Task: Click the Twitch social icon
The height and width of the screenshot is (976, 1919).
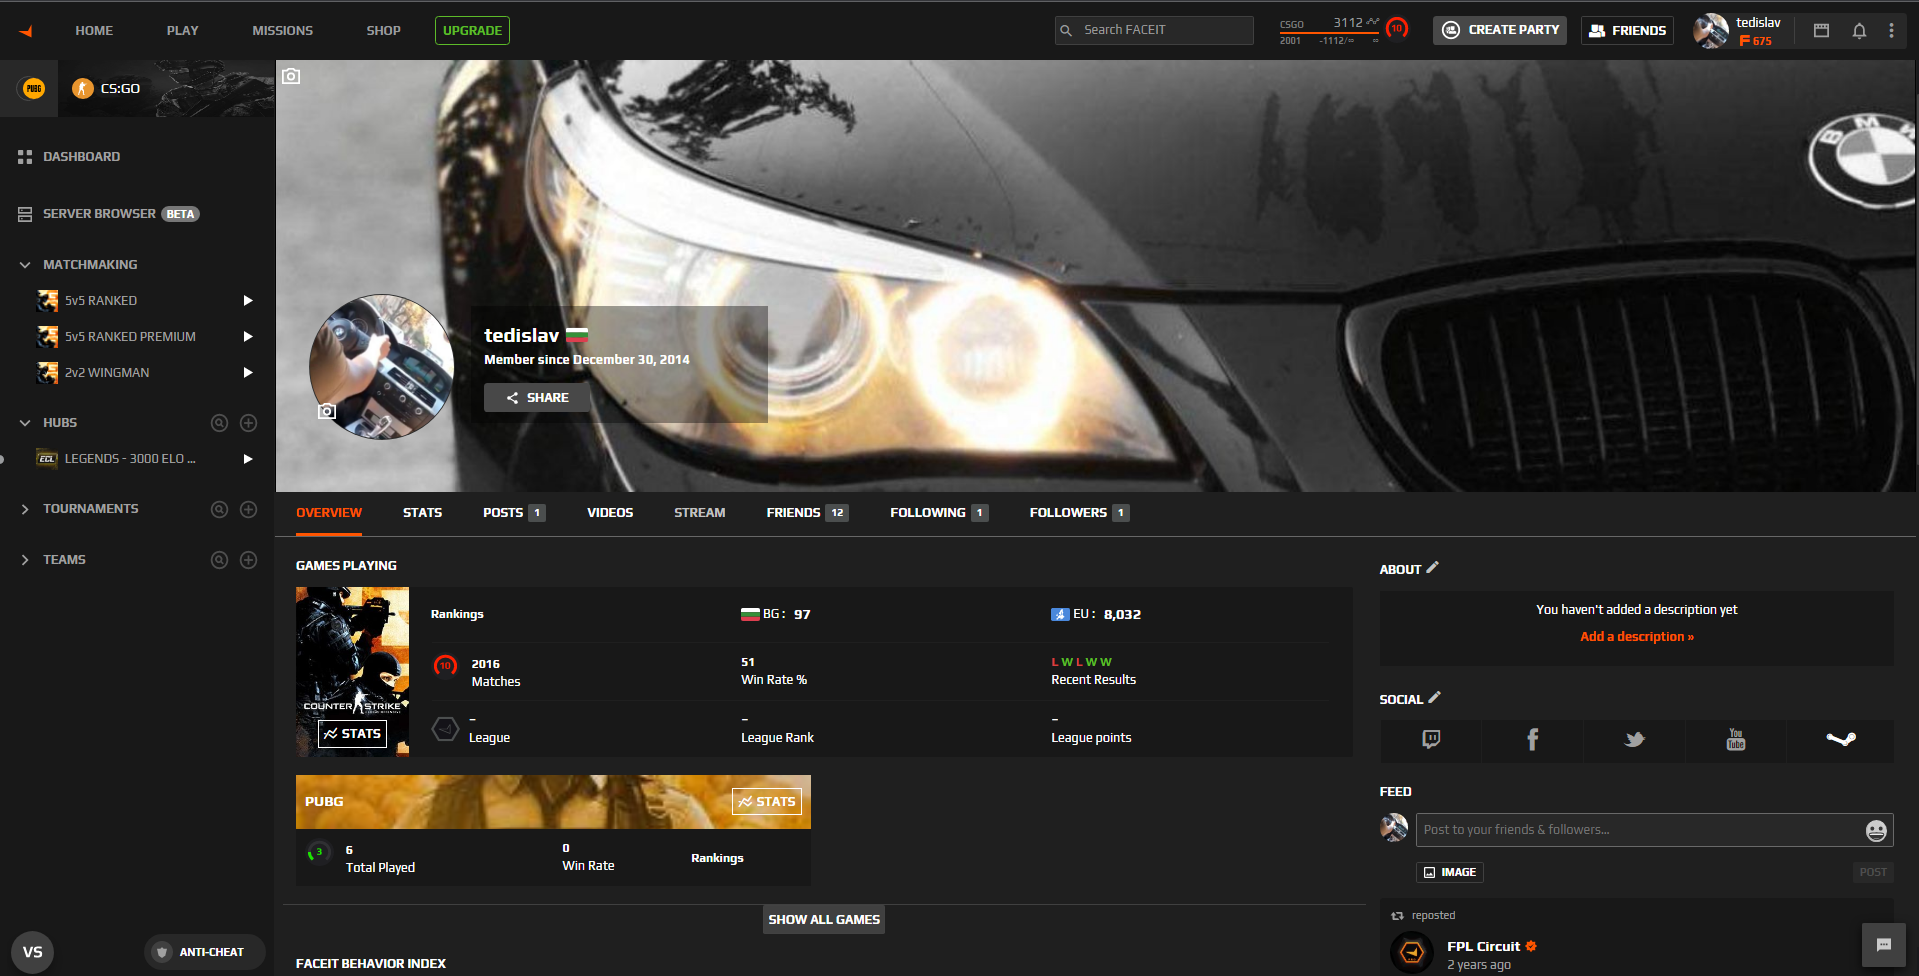Action: pos(1431,740)
